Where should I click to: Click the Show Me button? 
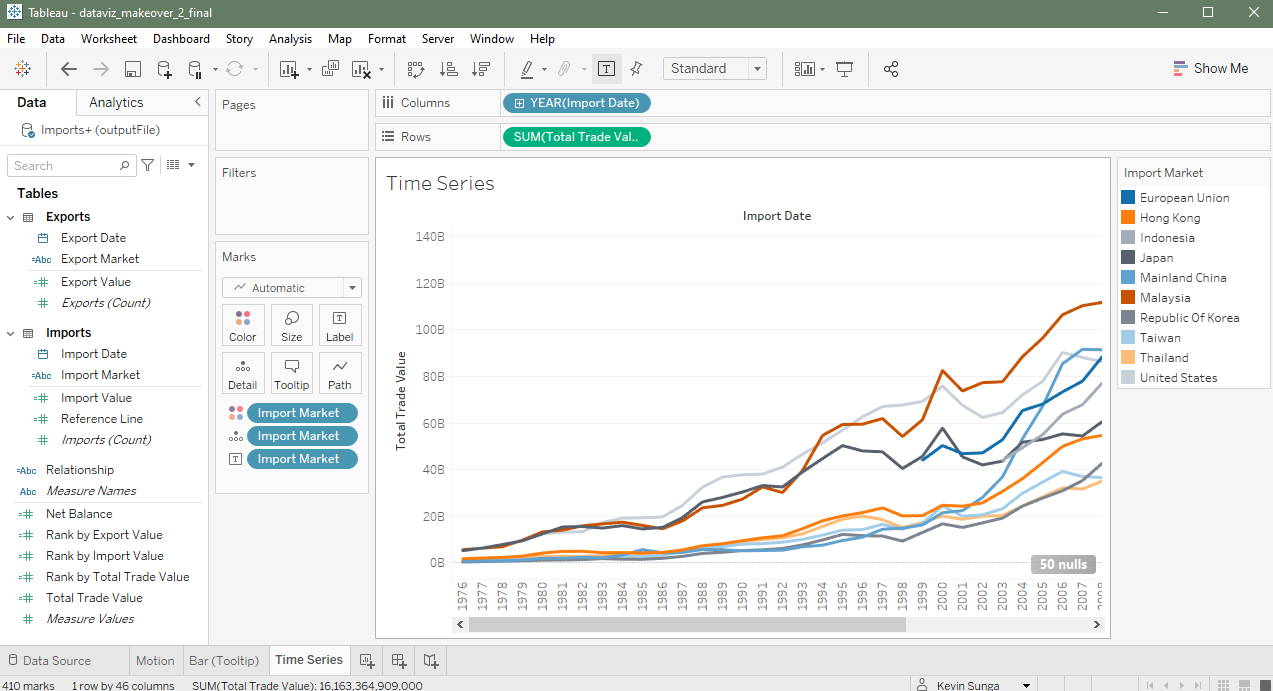[x=1210, y=69]
